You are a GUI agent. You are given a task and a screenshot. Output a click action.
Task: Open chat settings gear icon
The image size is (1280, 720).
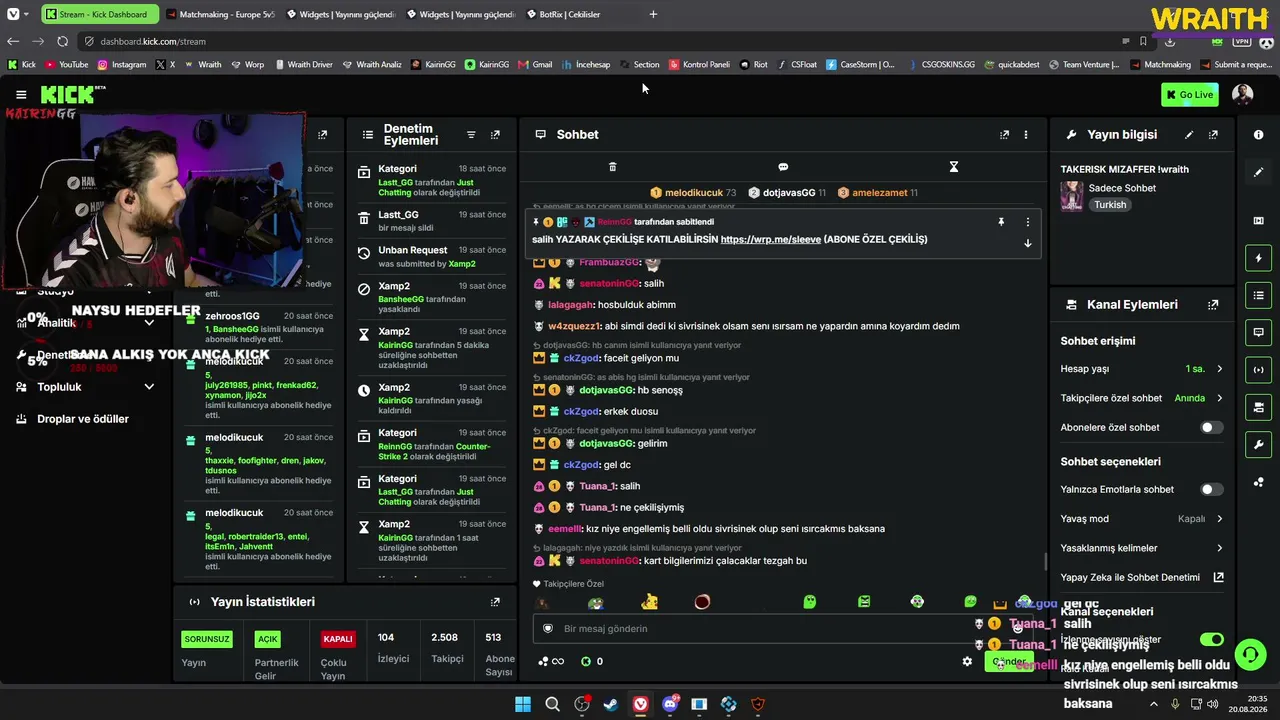point(967,661)
